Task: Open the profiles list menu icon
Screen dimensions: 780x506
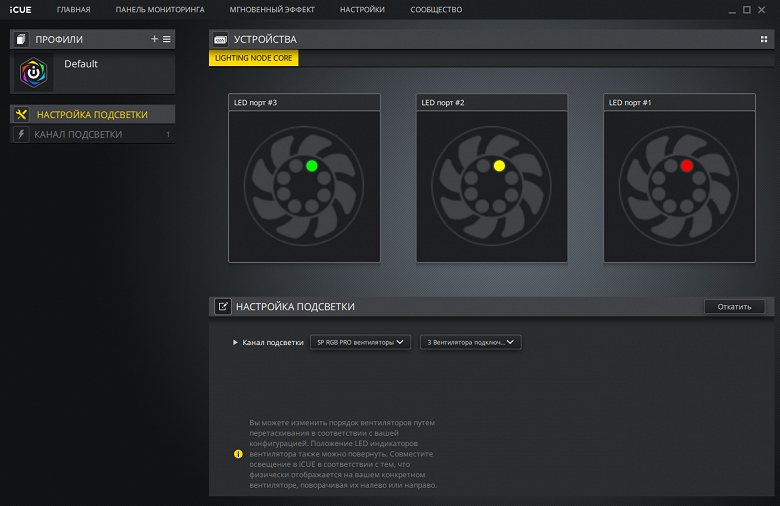Action: (167, 39)
